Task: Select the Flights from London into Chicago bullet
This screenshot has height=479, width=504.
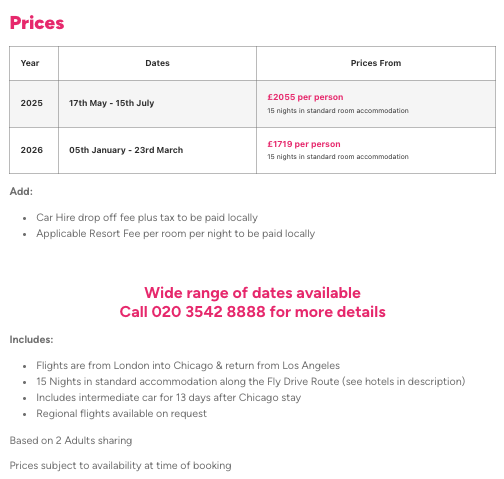Action: click(188, 365)
